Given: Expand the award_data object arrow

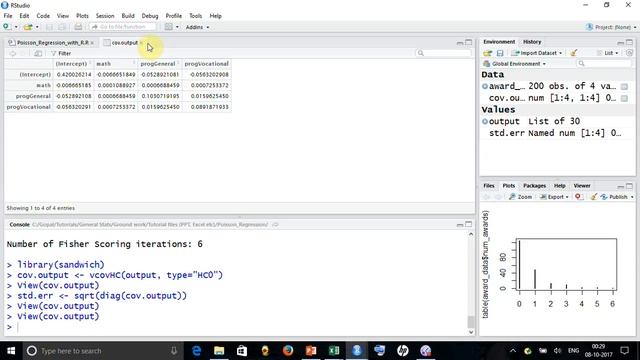Looking at the screenshot, I should pos(484,87).
